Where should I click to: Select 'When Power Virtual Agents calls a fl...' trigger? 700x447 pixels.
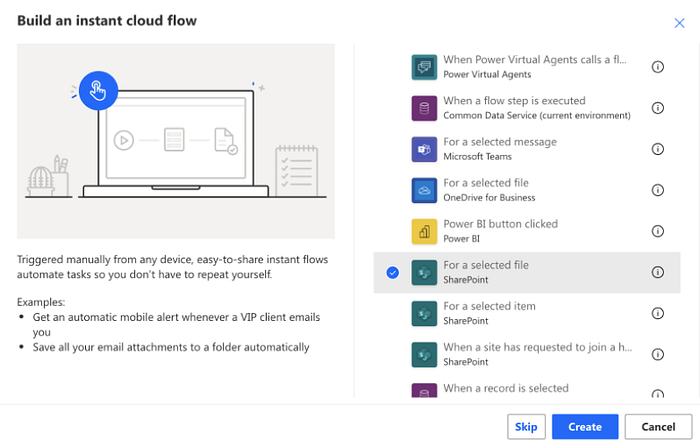(x=527, y=67)
